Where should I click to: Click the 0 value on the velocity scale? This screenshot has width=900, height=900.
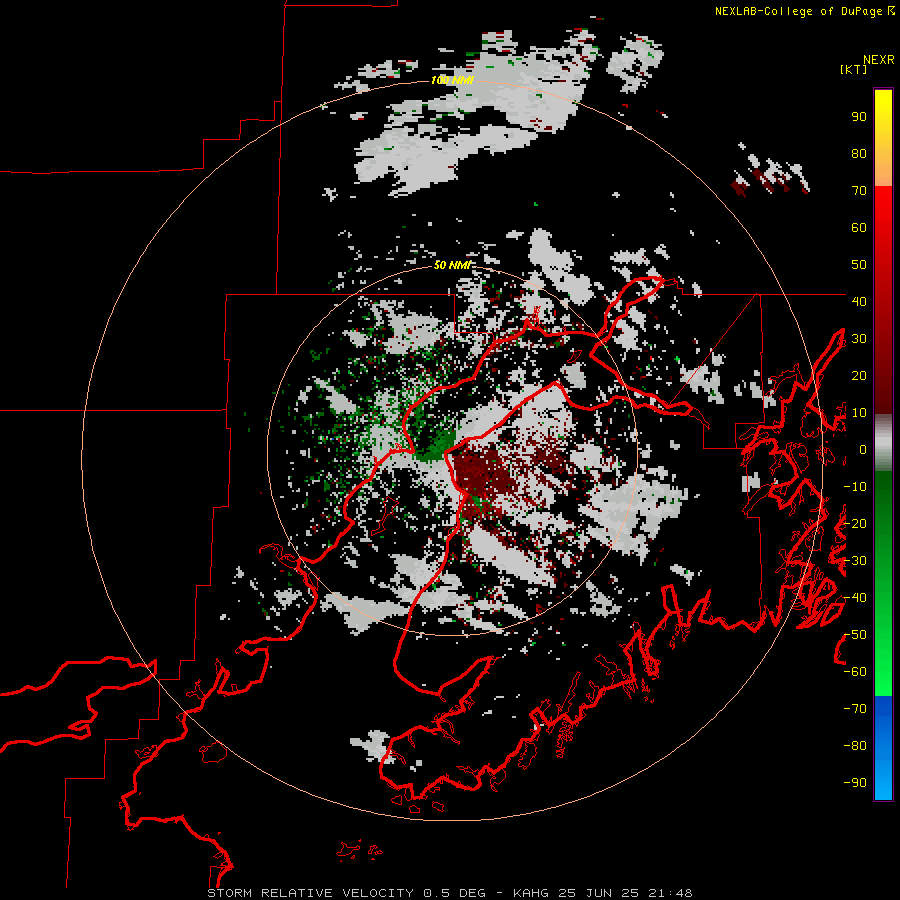click(x=863, y=450)
